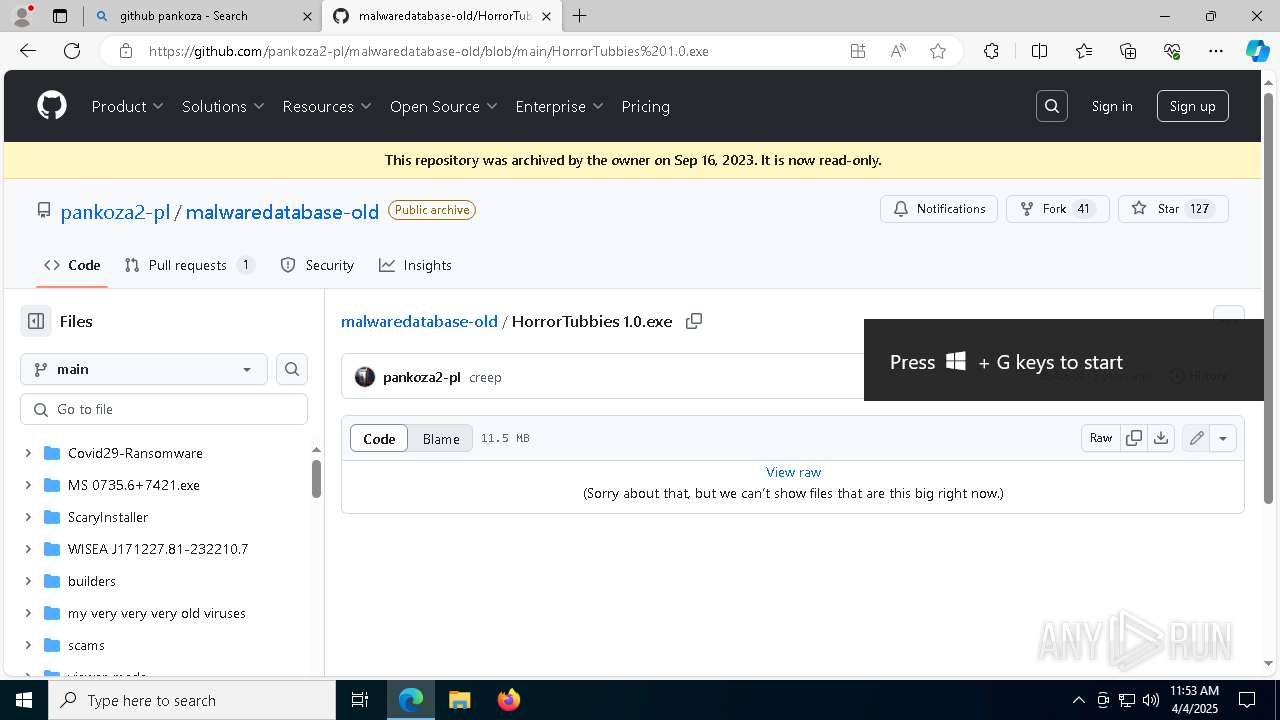This screenshot has width=1280, height=720.
Task: Click the View raw link
Action: (x=793, y=472)
